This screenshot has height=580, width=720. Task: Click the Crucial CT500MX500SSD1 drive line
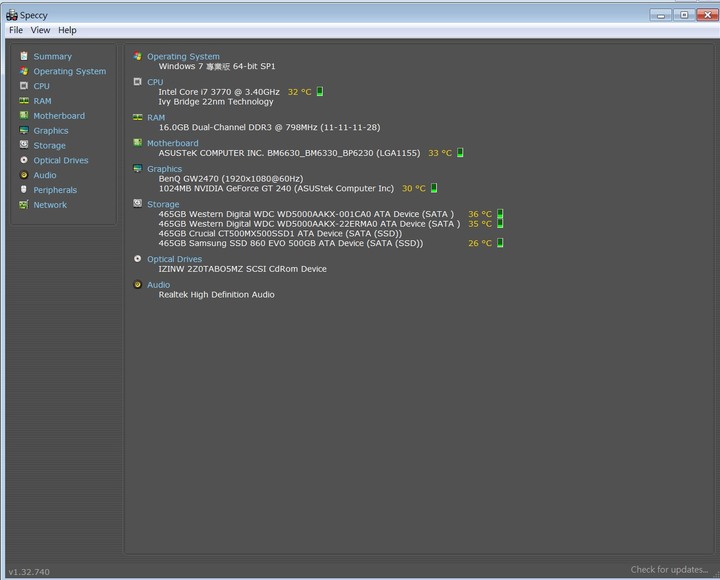pyautogui.click(x=280, y=233)
